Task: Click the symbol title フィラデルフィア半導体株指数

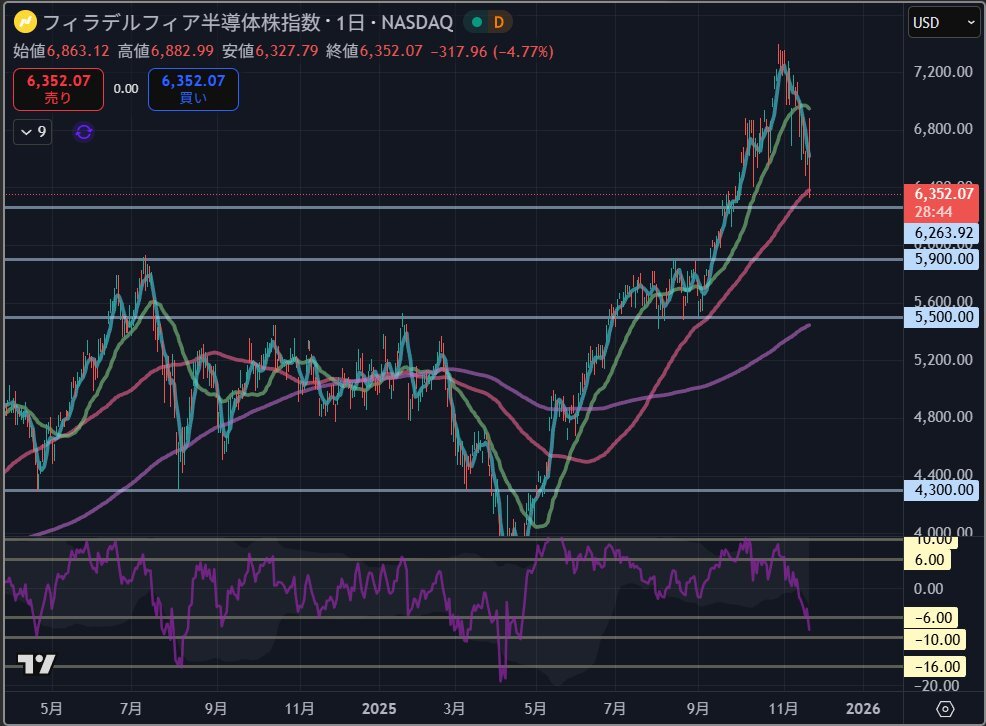Action: click(x=181, y=23)
